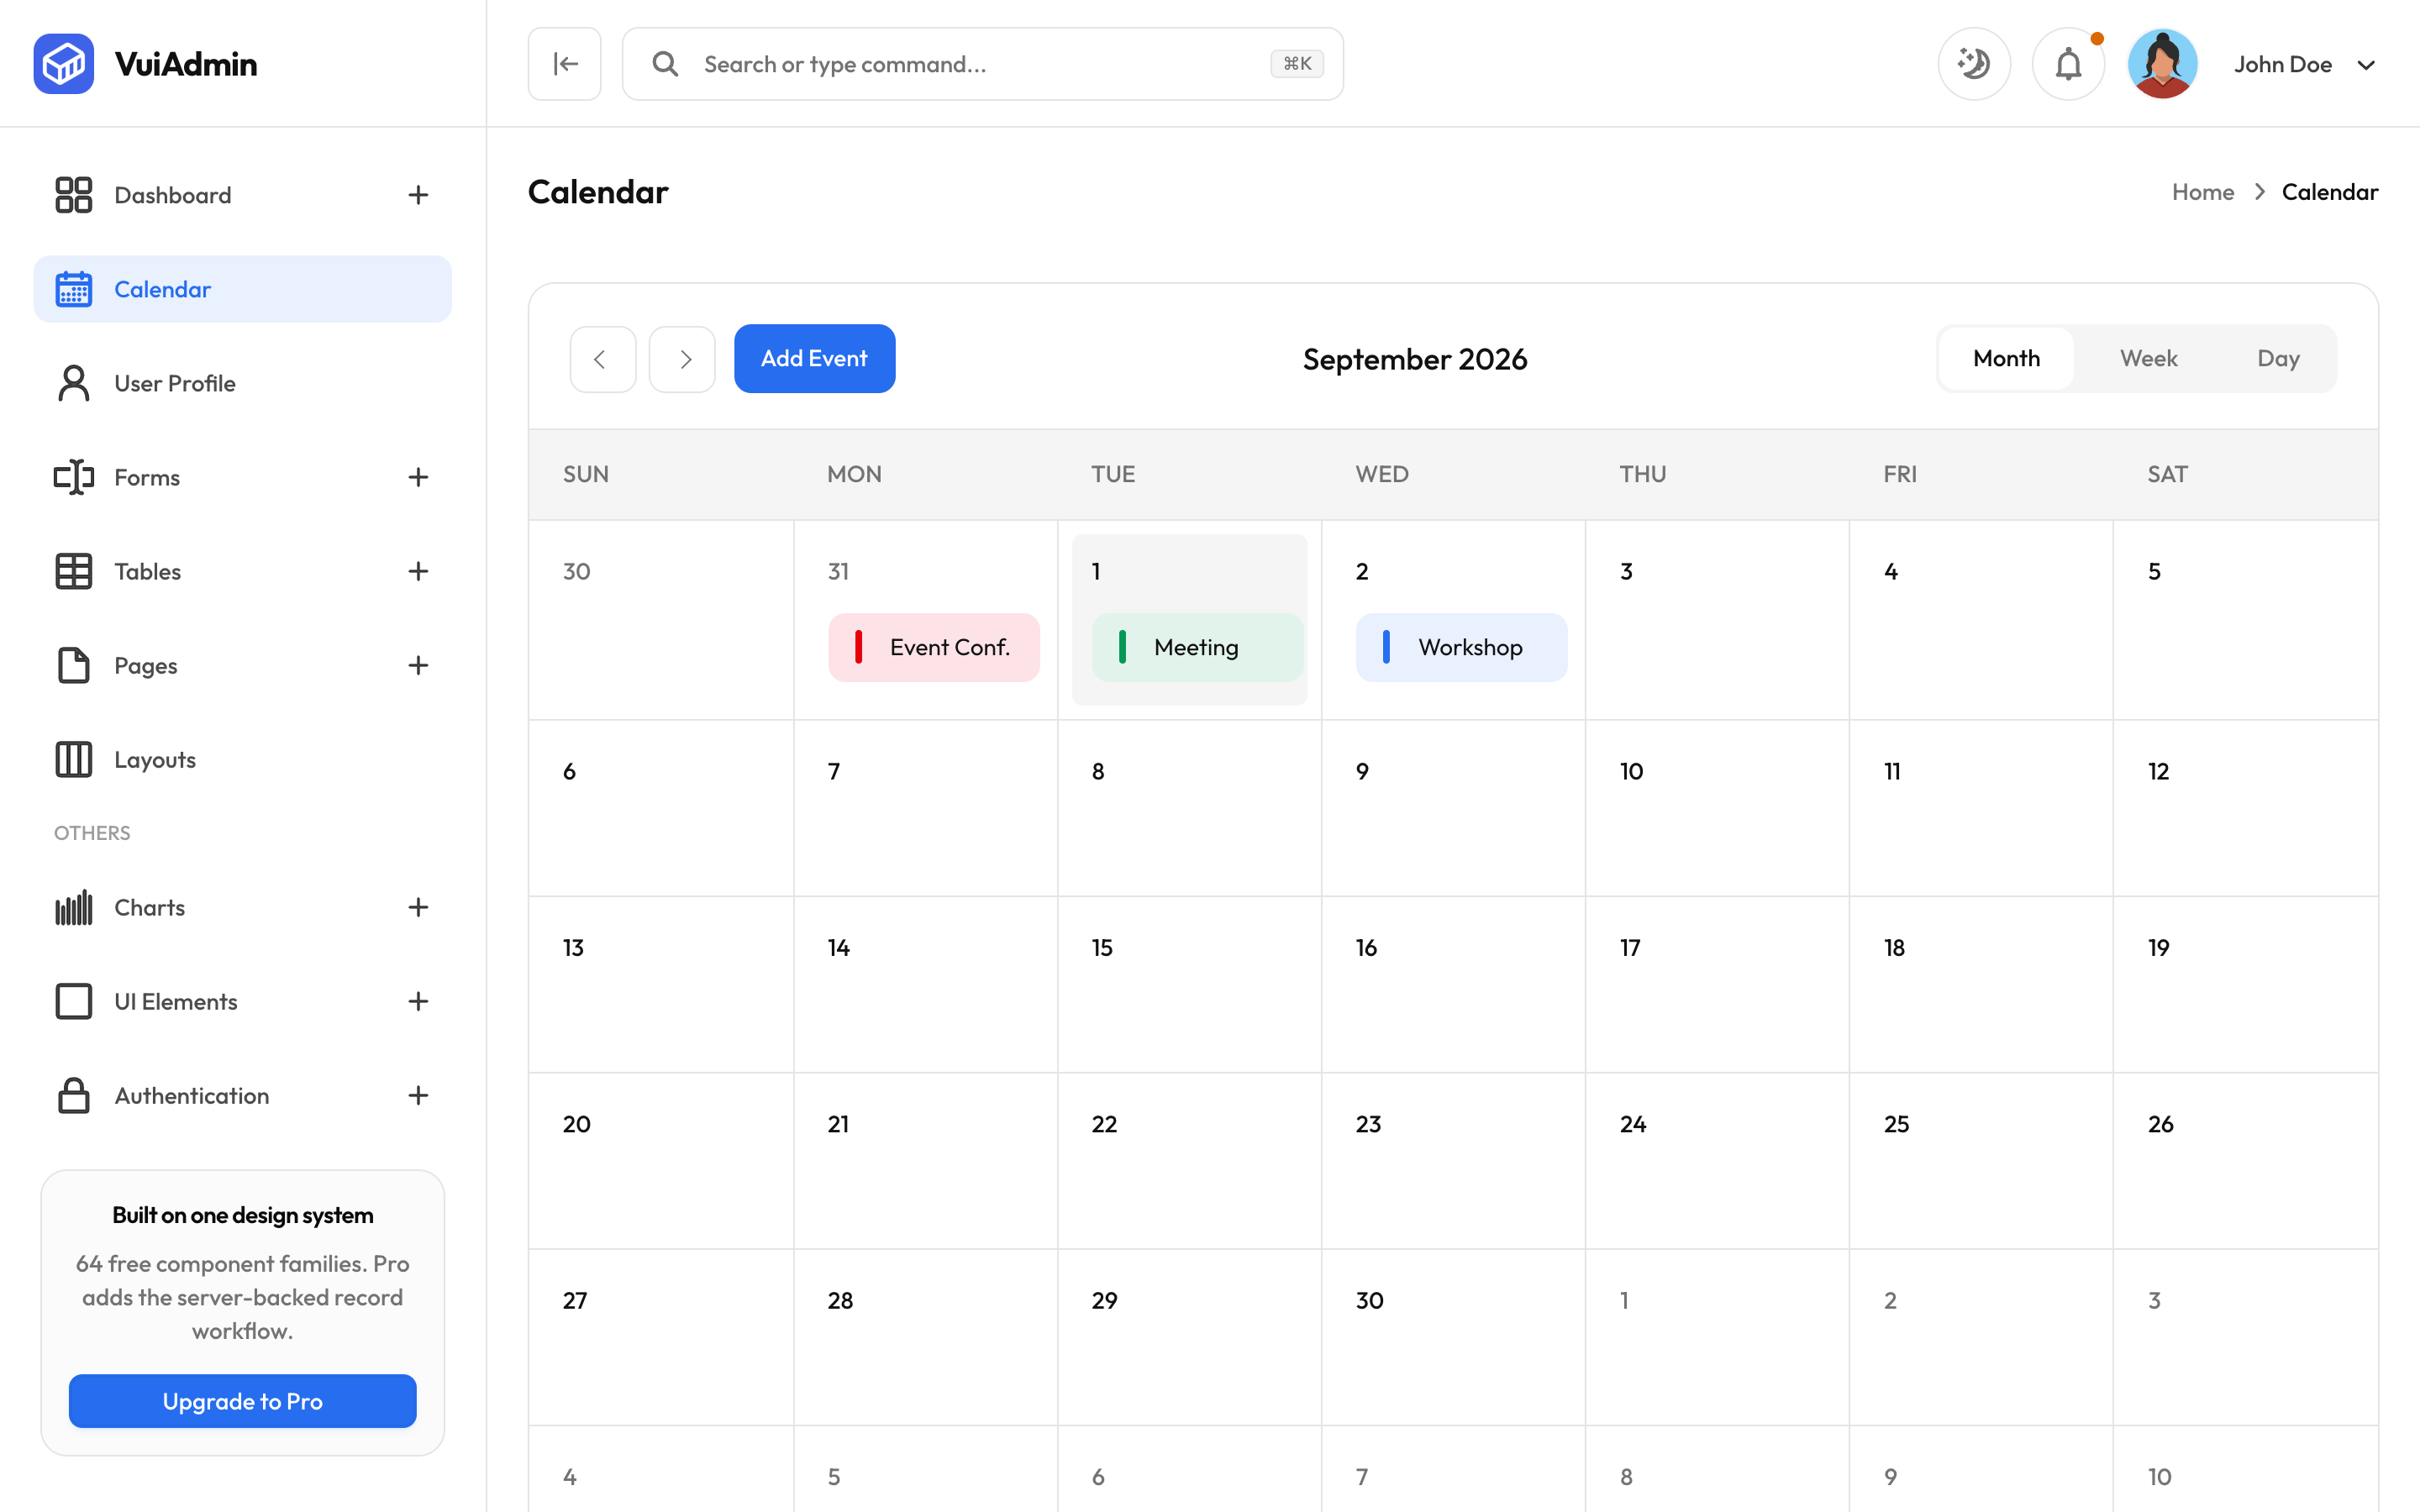Click the Charts bars icon
Viewport: 2420px width, 1512px height.
73,907
